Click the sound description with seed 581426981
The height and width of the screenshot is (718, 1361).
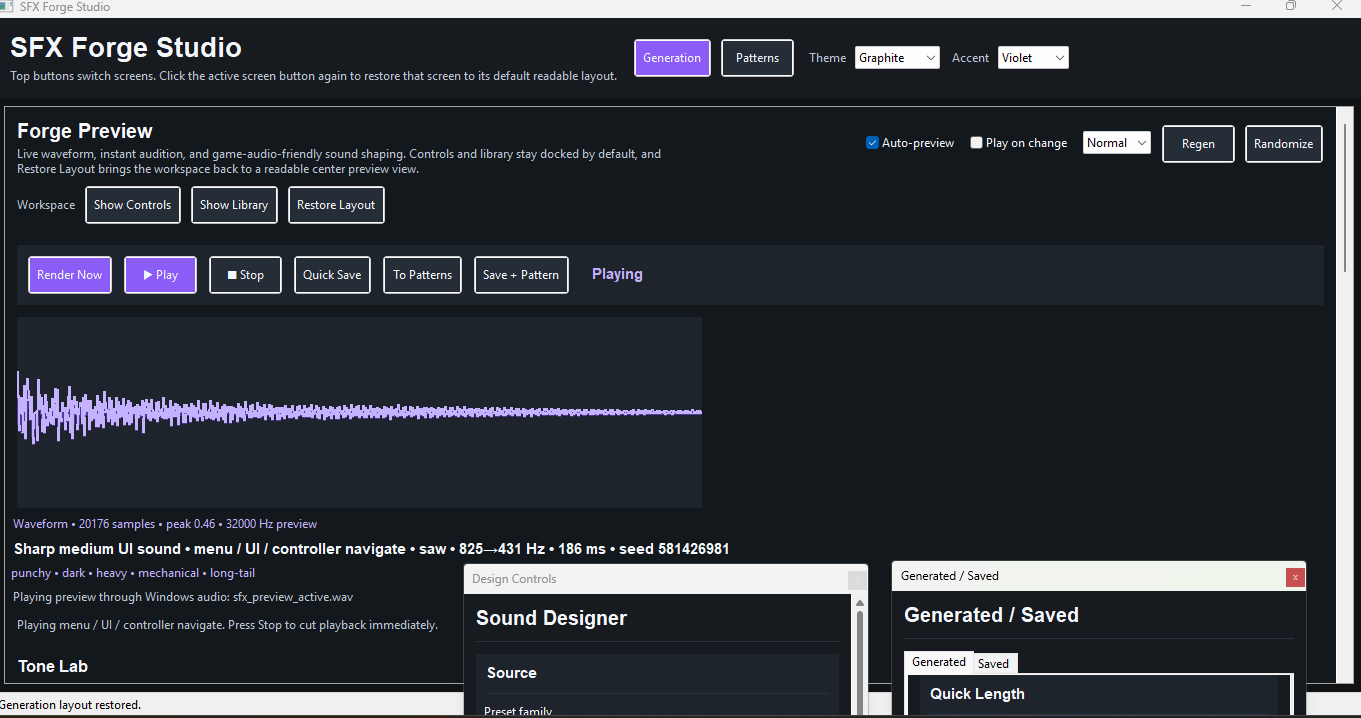point(371,549)
